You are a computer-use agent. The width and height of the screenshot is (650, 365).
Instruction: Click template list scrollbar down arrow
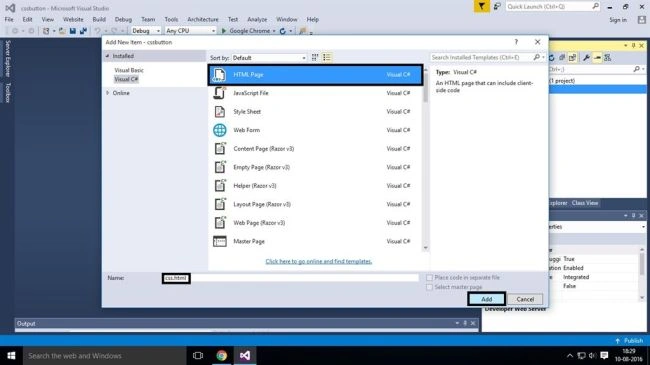(425, 248)
